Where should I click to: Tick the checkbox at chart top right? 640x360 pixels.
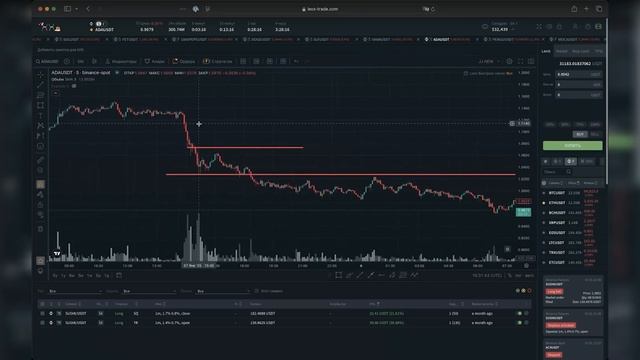(465, 73)
